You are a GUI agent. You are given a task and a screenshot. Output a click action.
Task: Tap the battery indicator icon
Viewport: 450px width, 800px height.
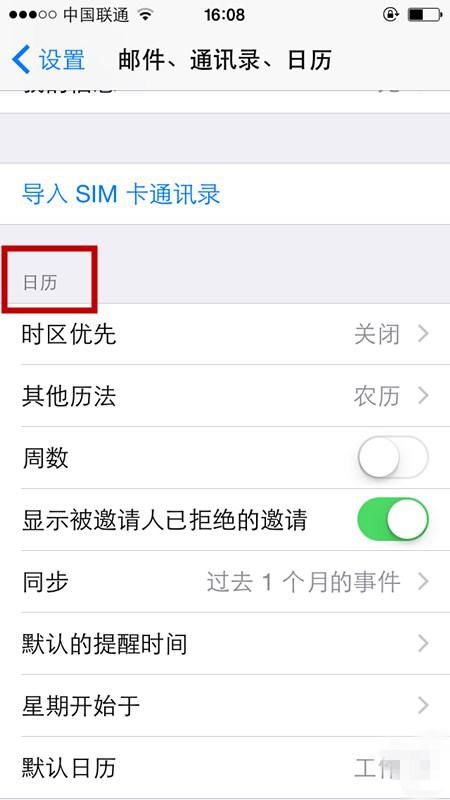423,15
